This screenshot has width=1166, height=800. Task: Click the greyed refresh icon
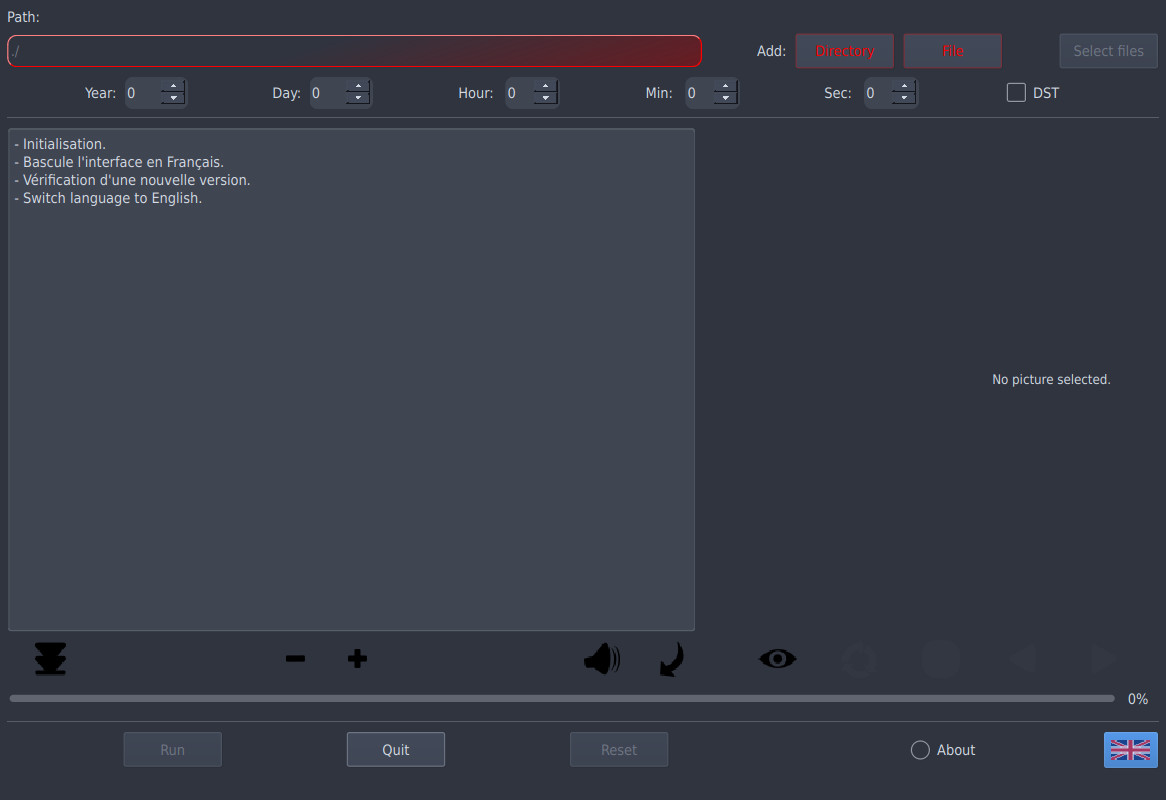(859, 659)
